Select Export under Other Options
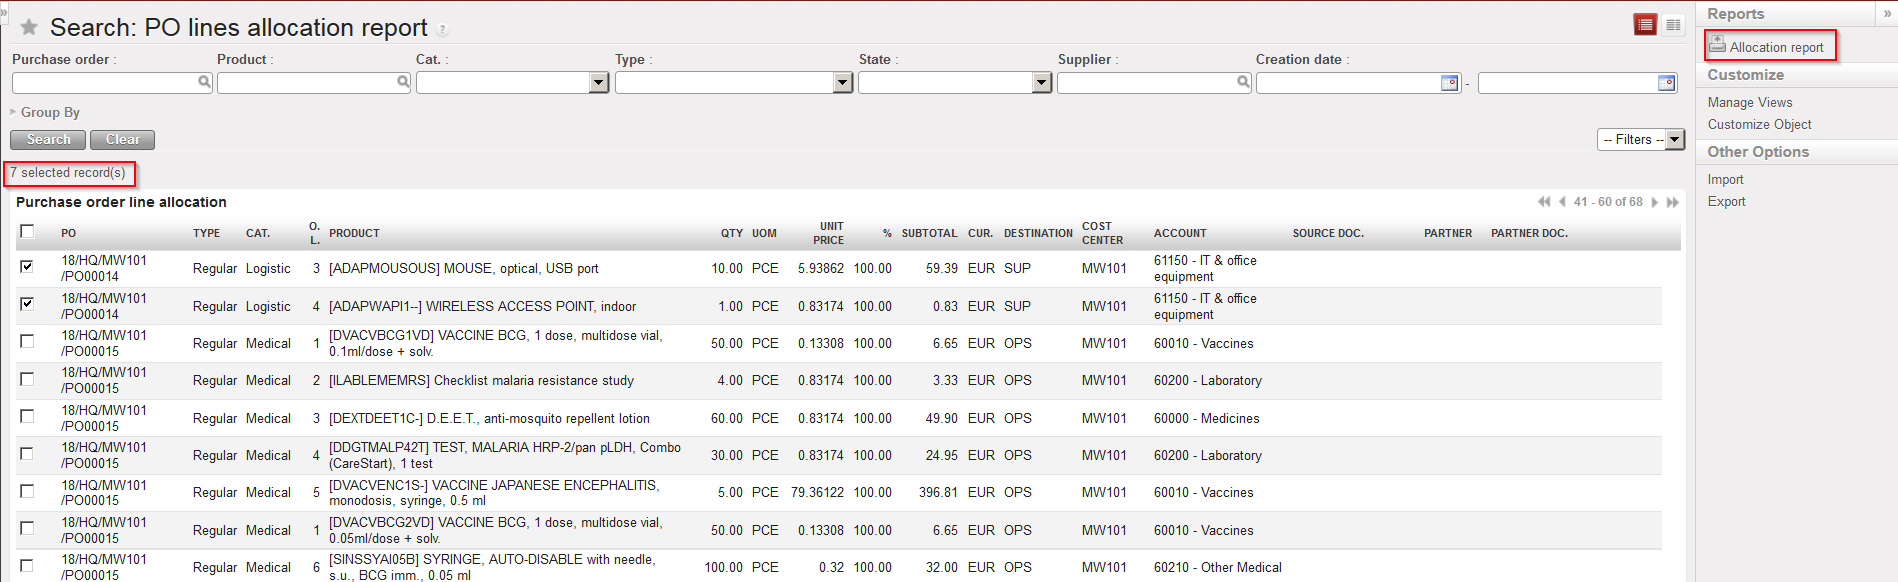Screen dimensions: 1898x582 point(1726,201)
